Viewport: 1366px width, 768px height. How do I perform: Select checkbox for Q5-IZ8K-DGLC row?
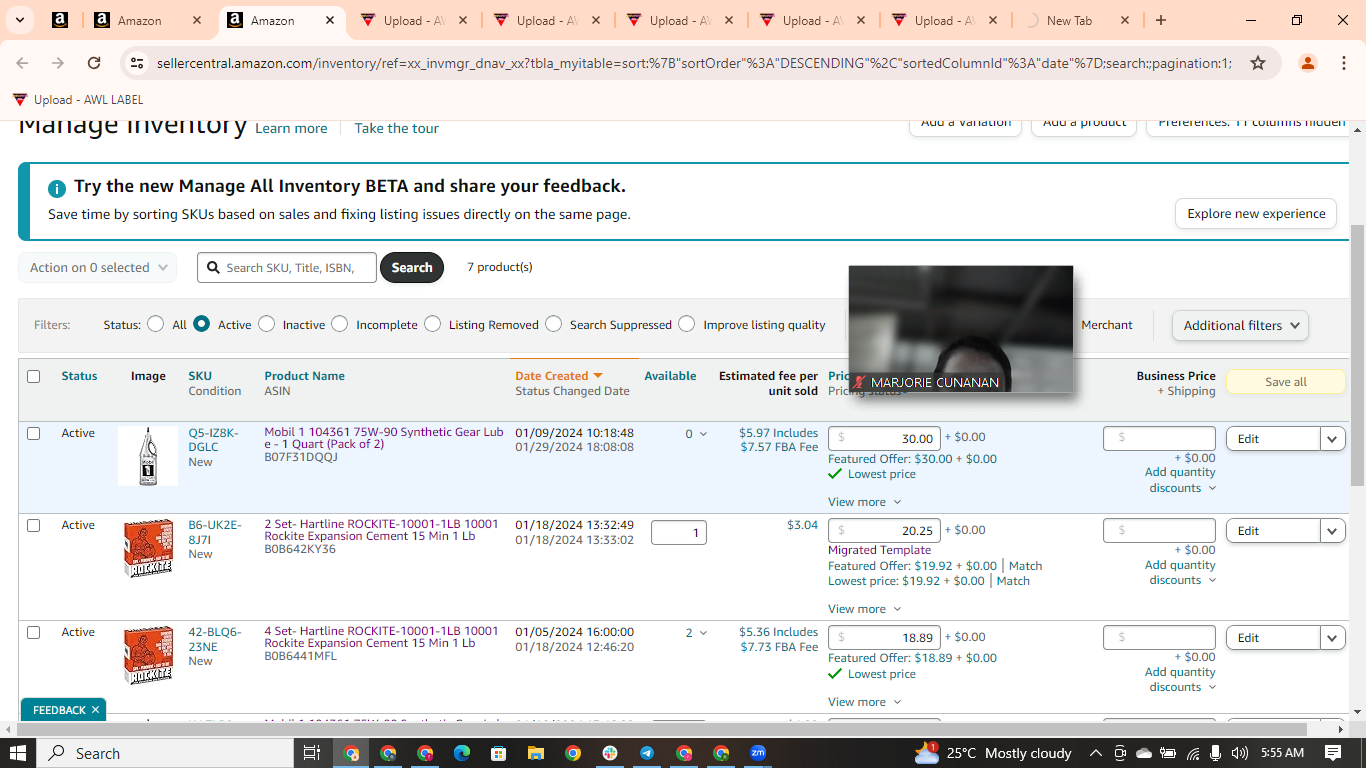pos(33,433)
